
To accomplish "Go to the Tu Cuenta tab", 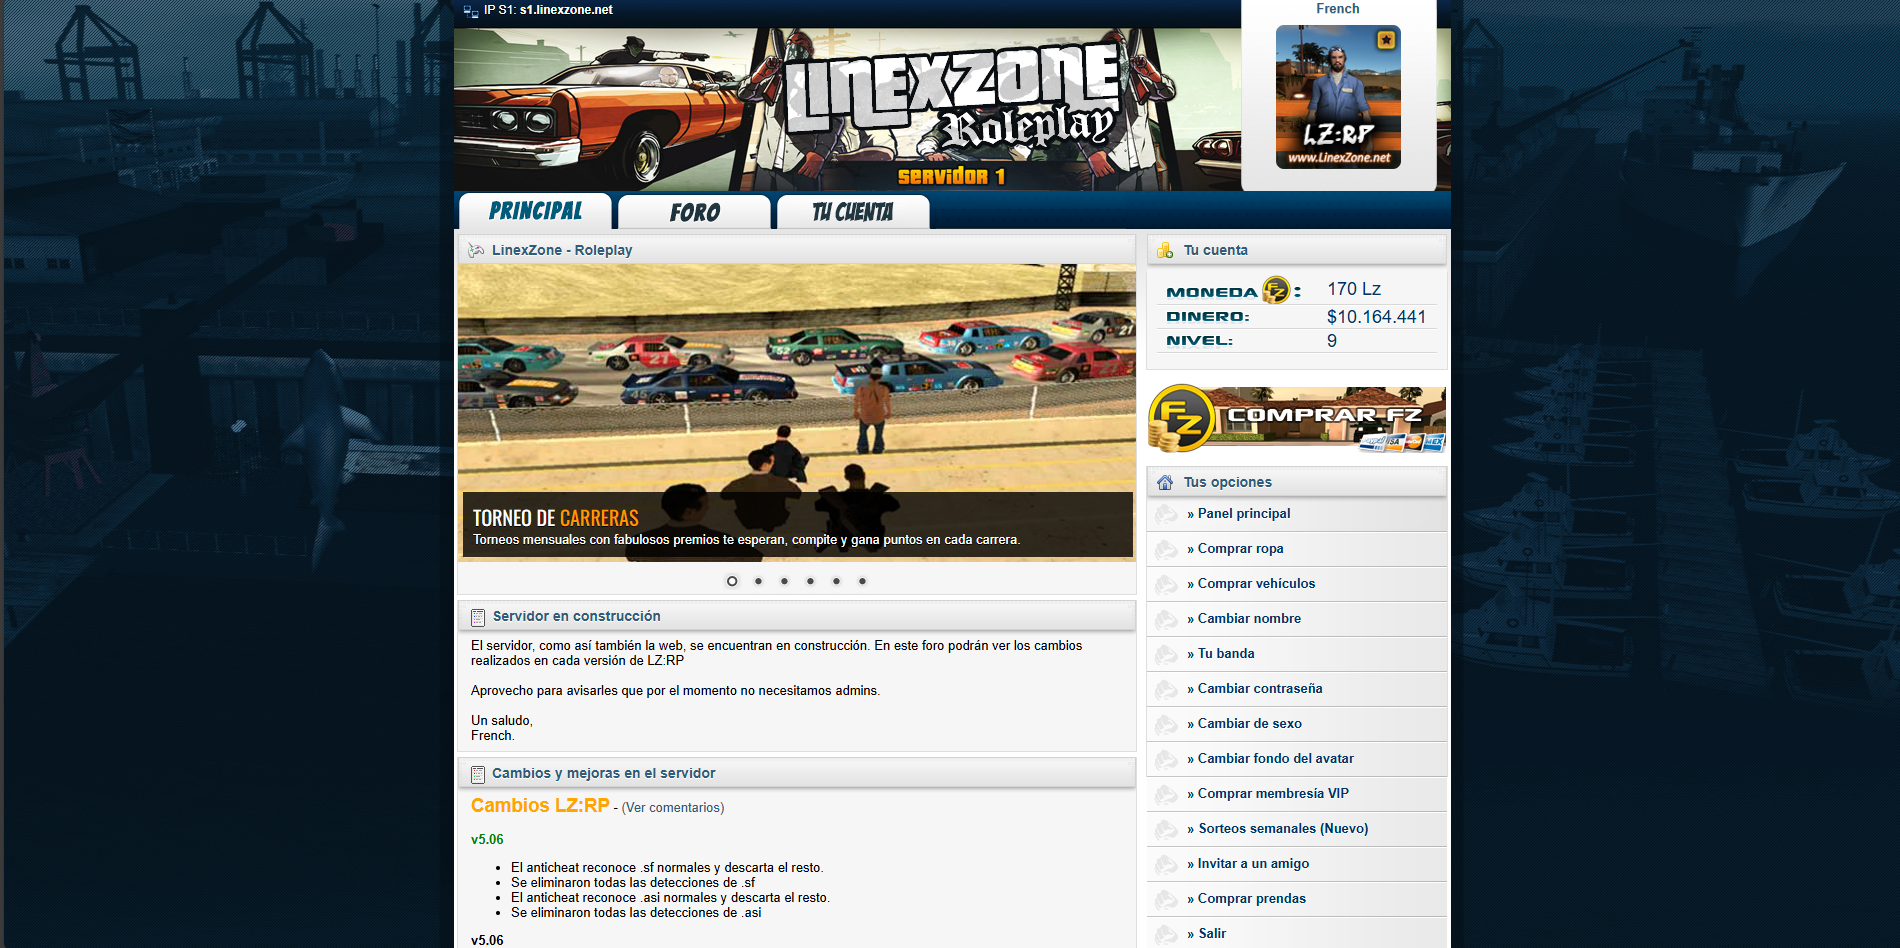I will (x=853, y=212).
